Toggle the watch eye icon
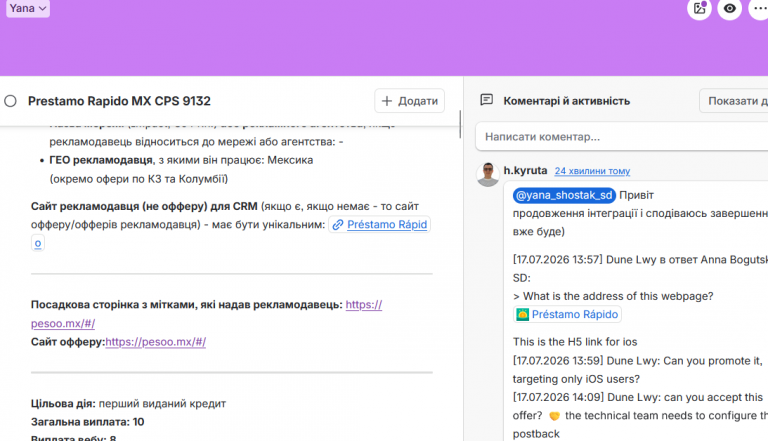 coord(729,8)
